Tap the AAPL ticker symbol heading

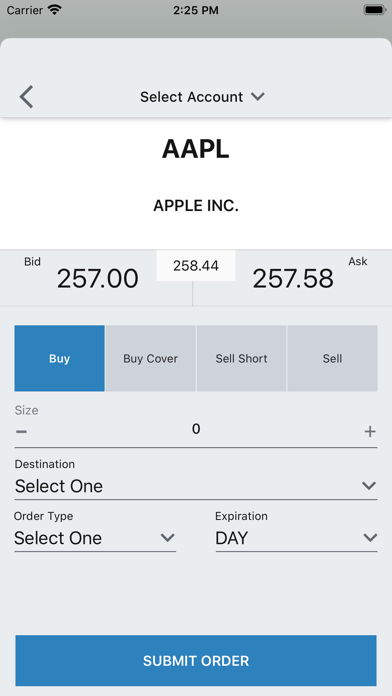coord(196,149)
